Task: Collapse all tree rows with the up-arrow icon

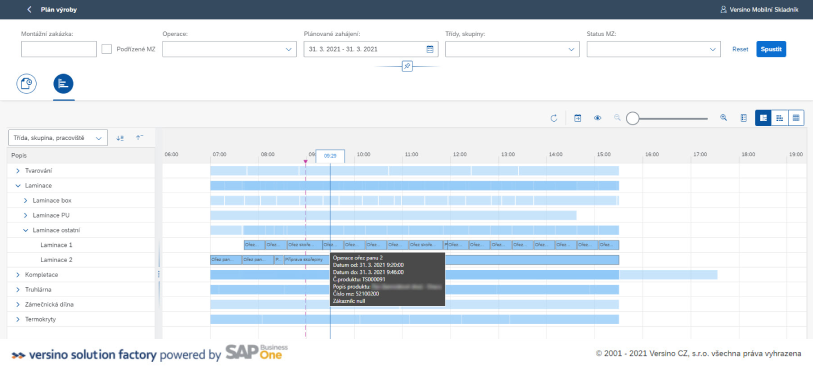Action: [x=139, y=138]
